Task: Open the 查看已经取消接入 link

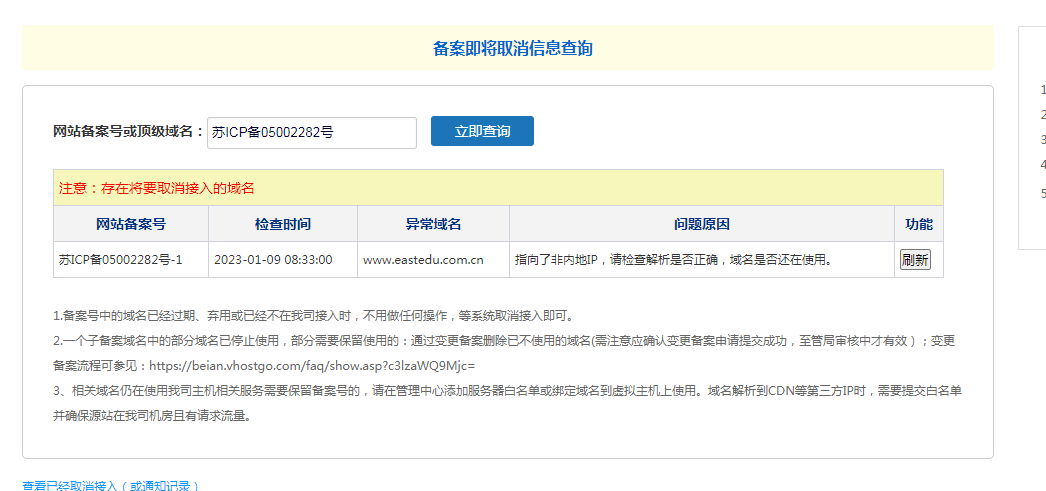Action: coord(111,486)
